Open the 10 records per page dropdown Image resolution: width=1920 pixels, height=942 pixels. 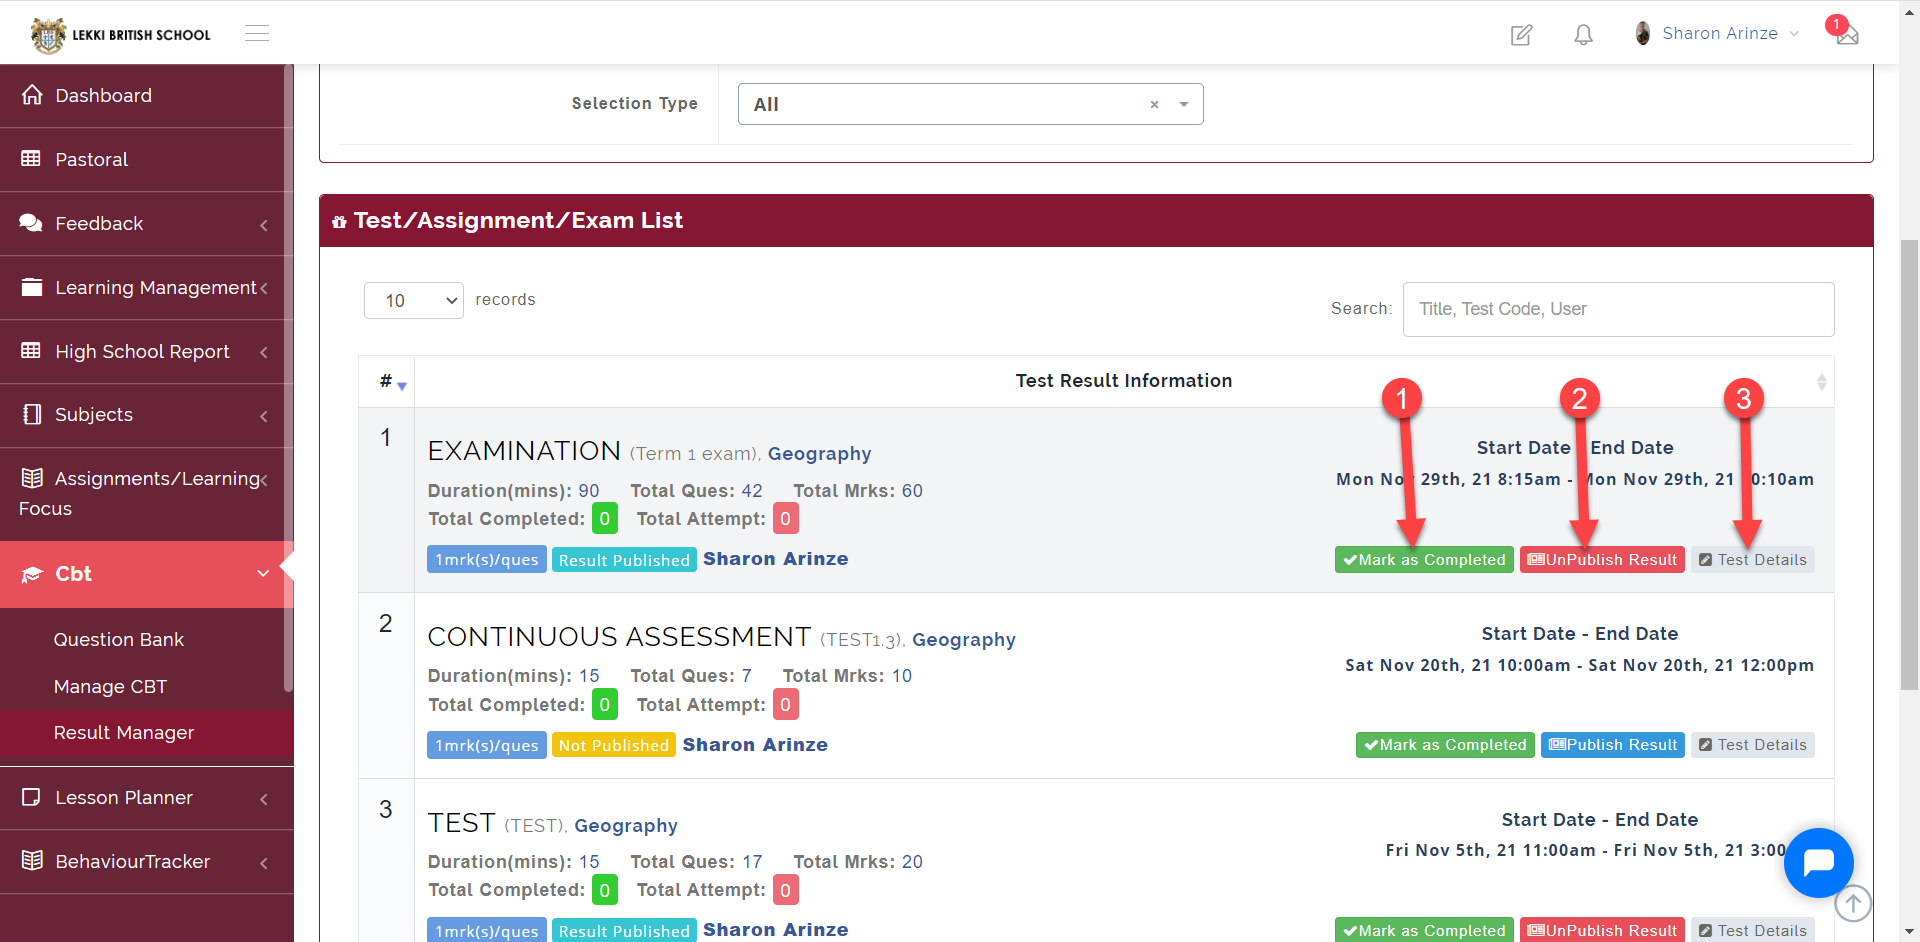414,300
